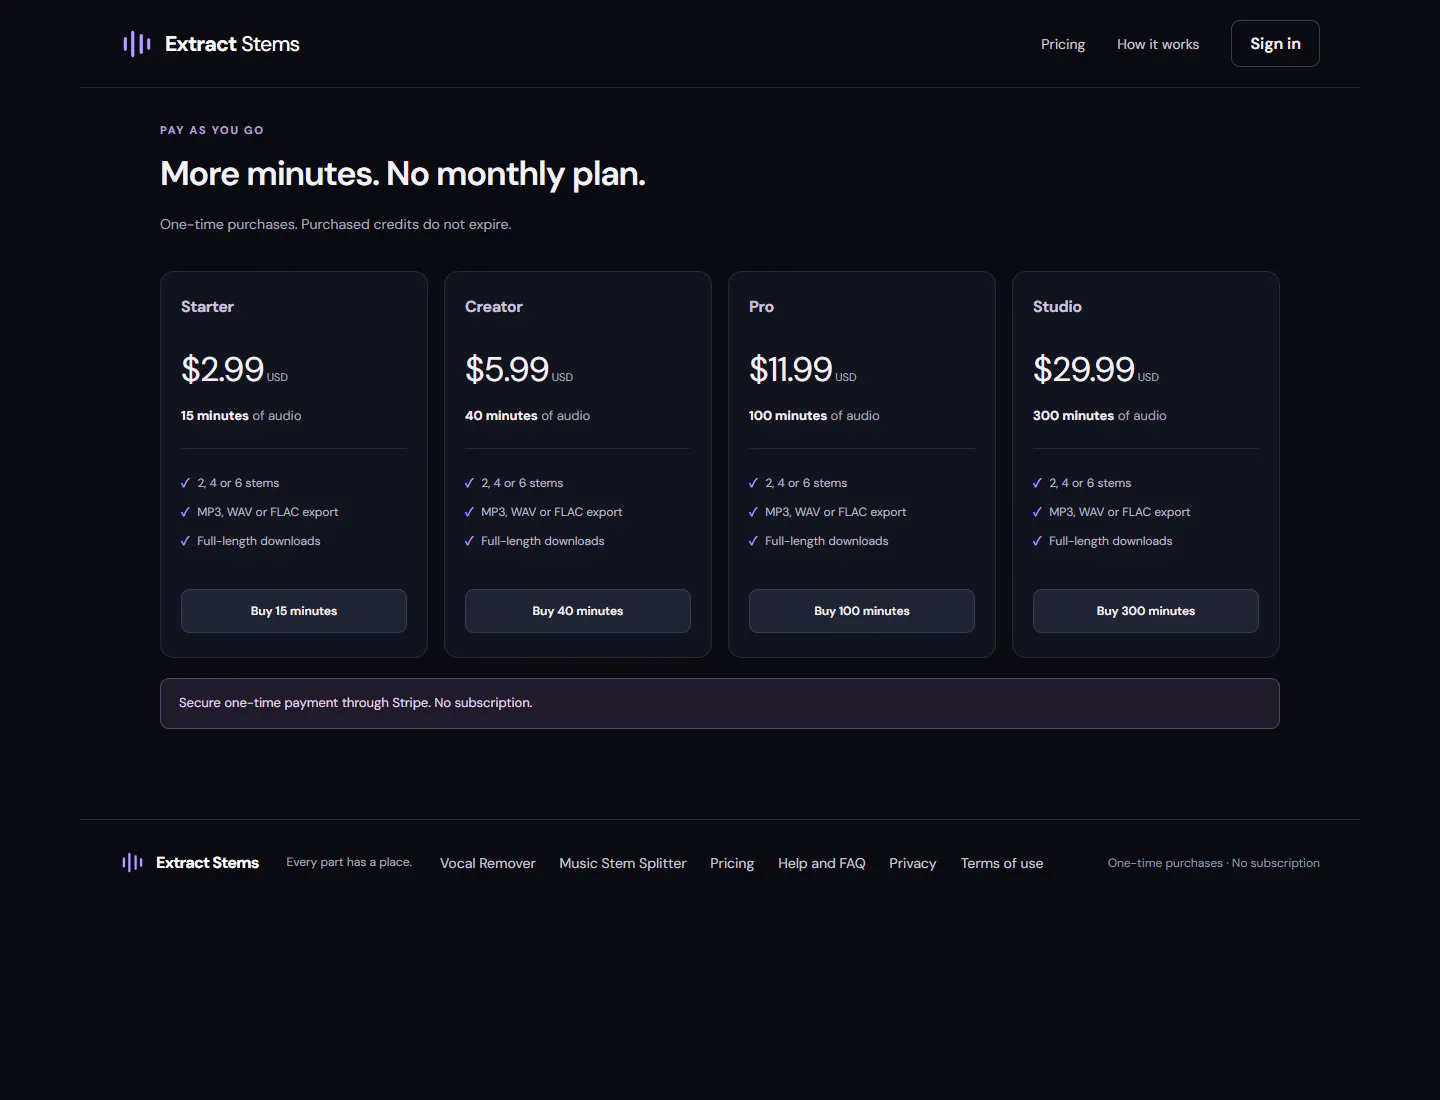The image size is (1440, 1100).
Task: Click the Stripe secure payment notice banner
Action: (720, 703)
